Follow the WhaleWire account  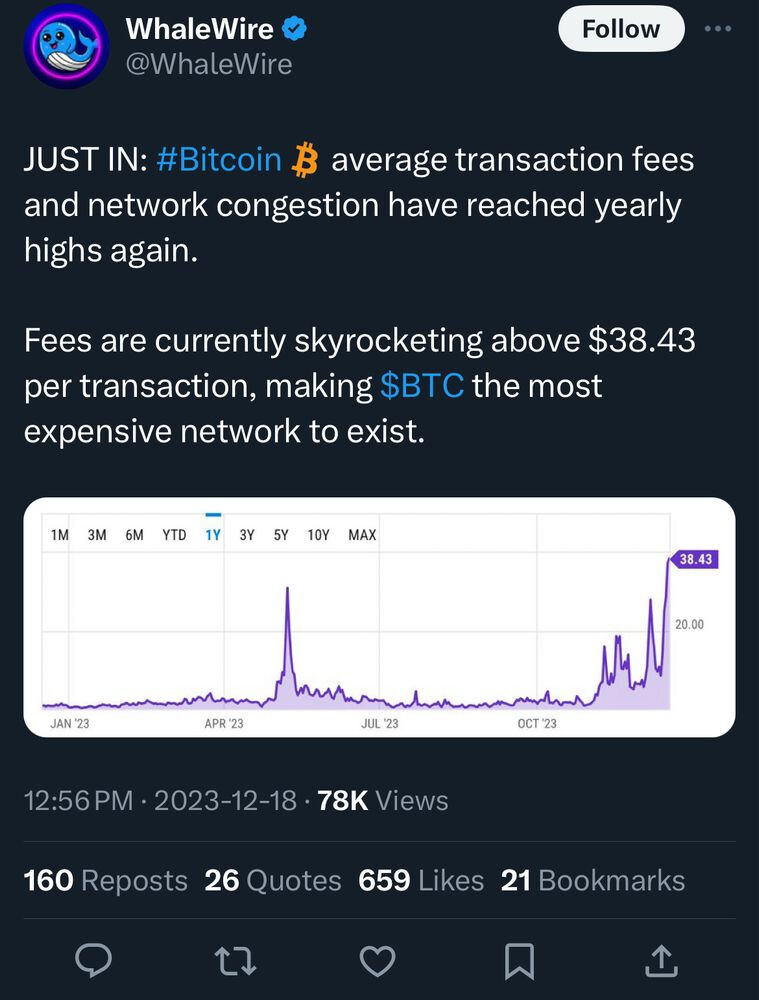pyautogui.click(x=620, y=29)
